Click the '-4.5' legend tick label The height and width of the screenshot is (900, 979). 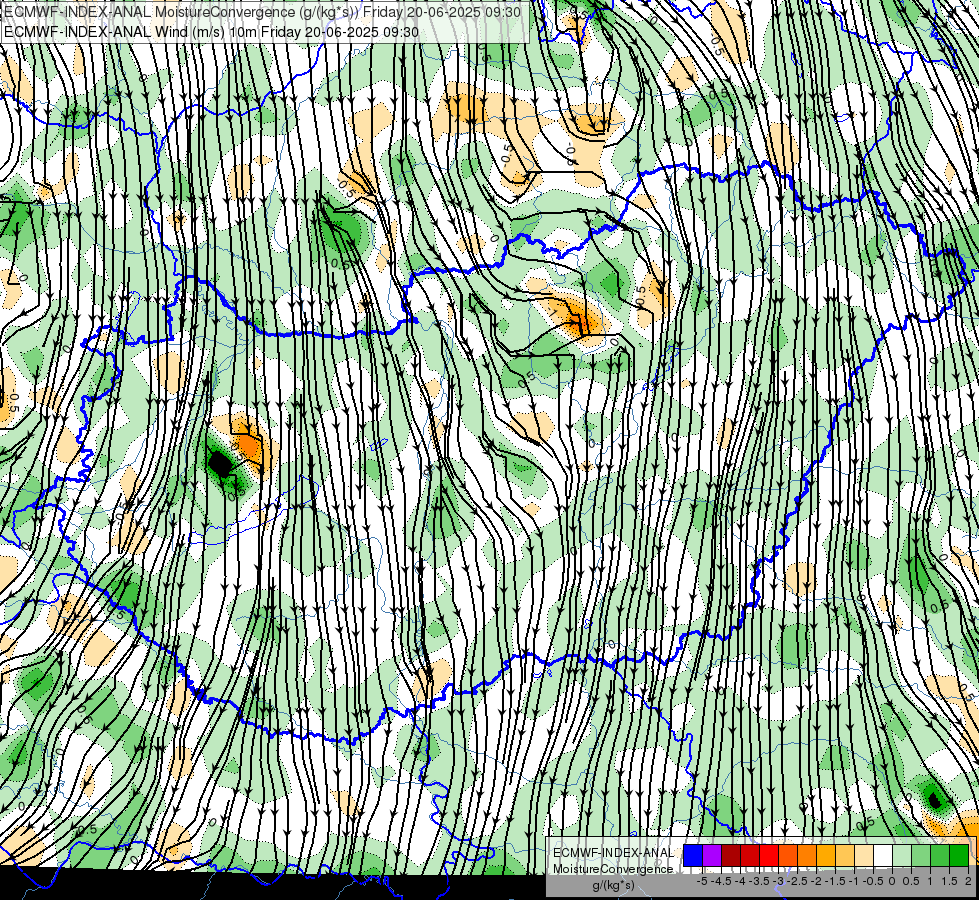coord(722,881)
